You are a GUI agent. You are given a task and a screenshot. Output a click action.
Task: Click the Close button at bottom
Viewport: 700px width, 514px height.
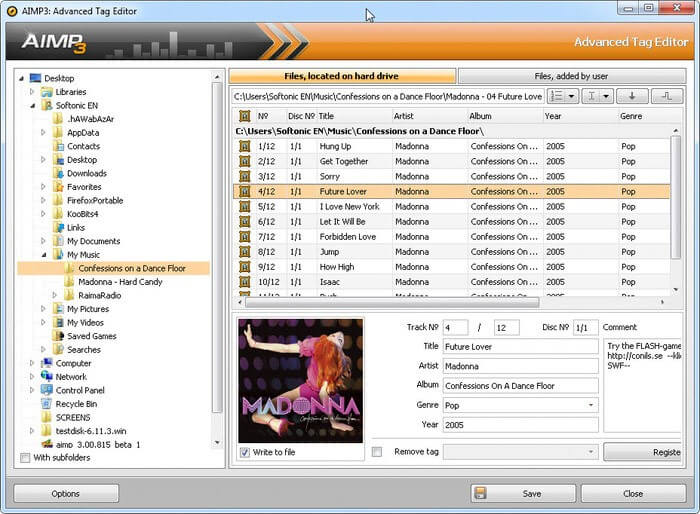[633, 493]
